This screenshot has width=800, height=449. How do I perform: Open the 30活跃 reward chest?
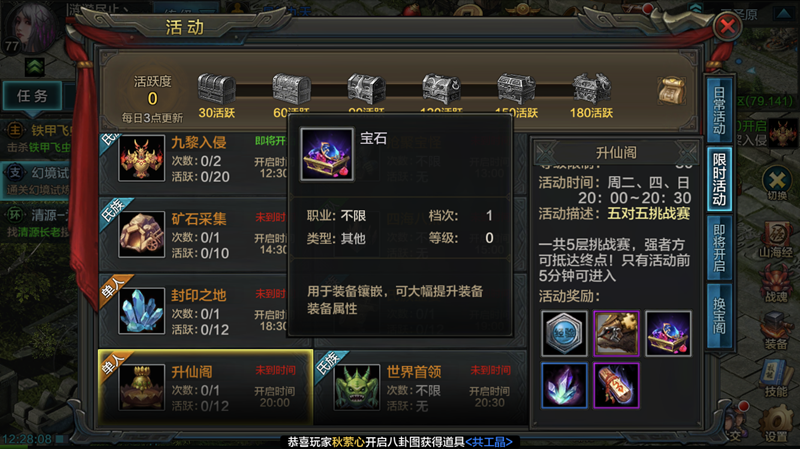click(217, 89)
